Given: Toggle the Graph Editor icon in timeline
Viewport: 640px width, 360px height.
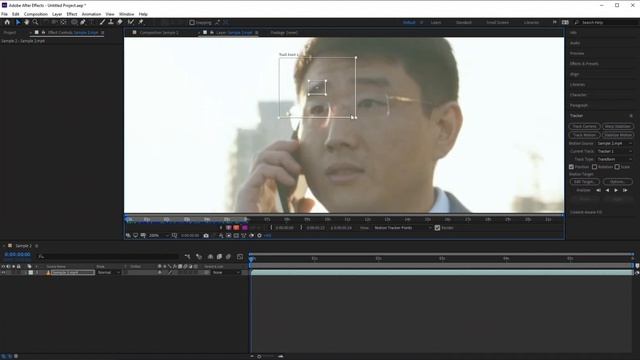Looking at the screenshot, I should pos(240,256).
